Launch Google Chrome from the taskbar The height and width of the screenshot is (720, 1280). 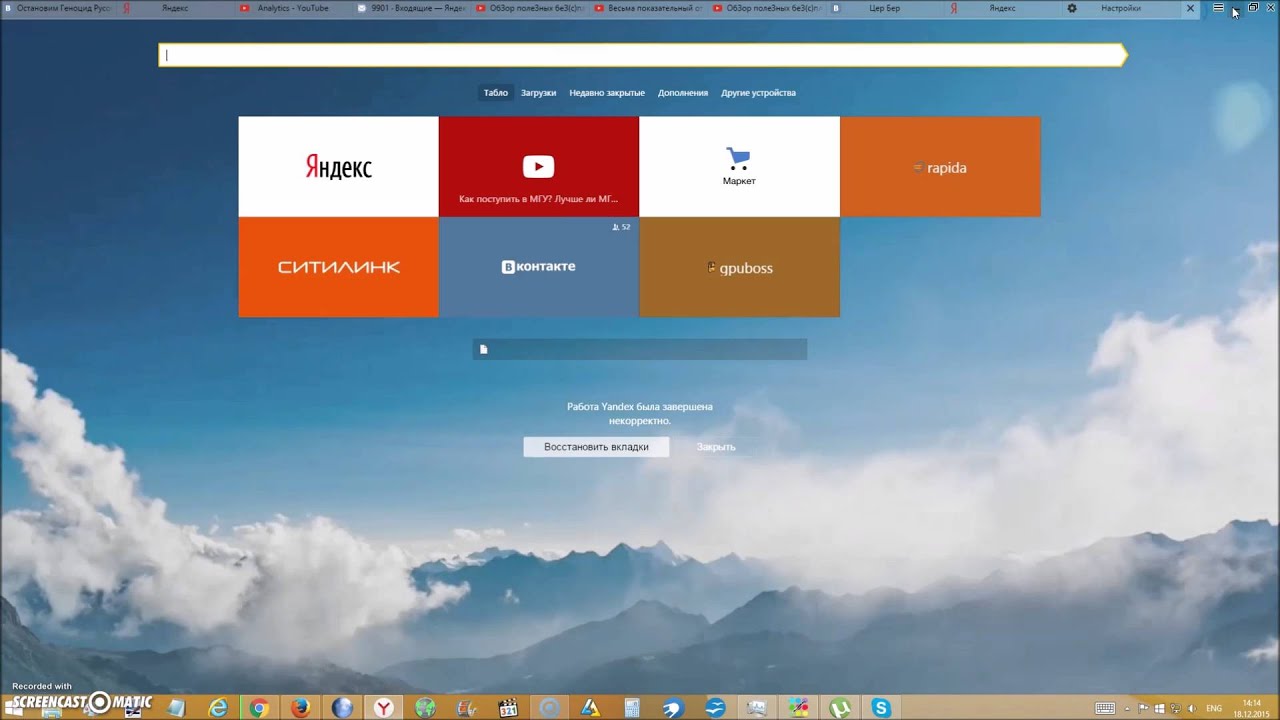click(259, 708)
